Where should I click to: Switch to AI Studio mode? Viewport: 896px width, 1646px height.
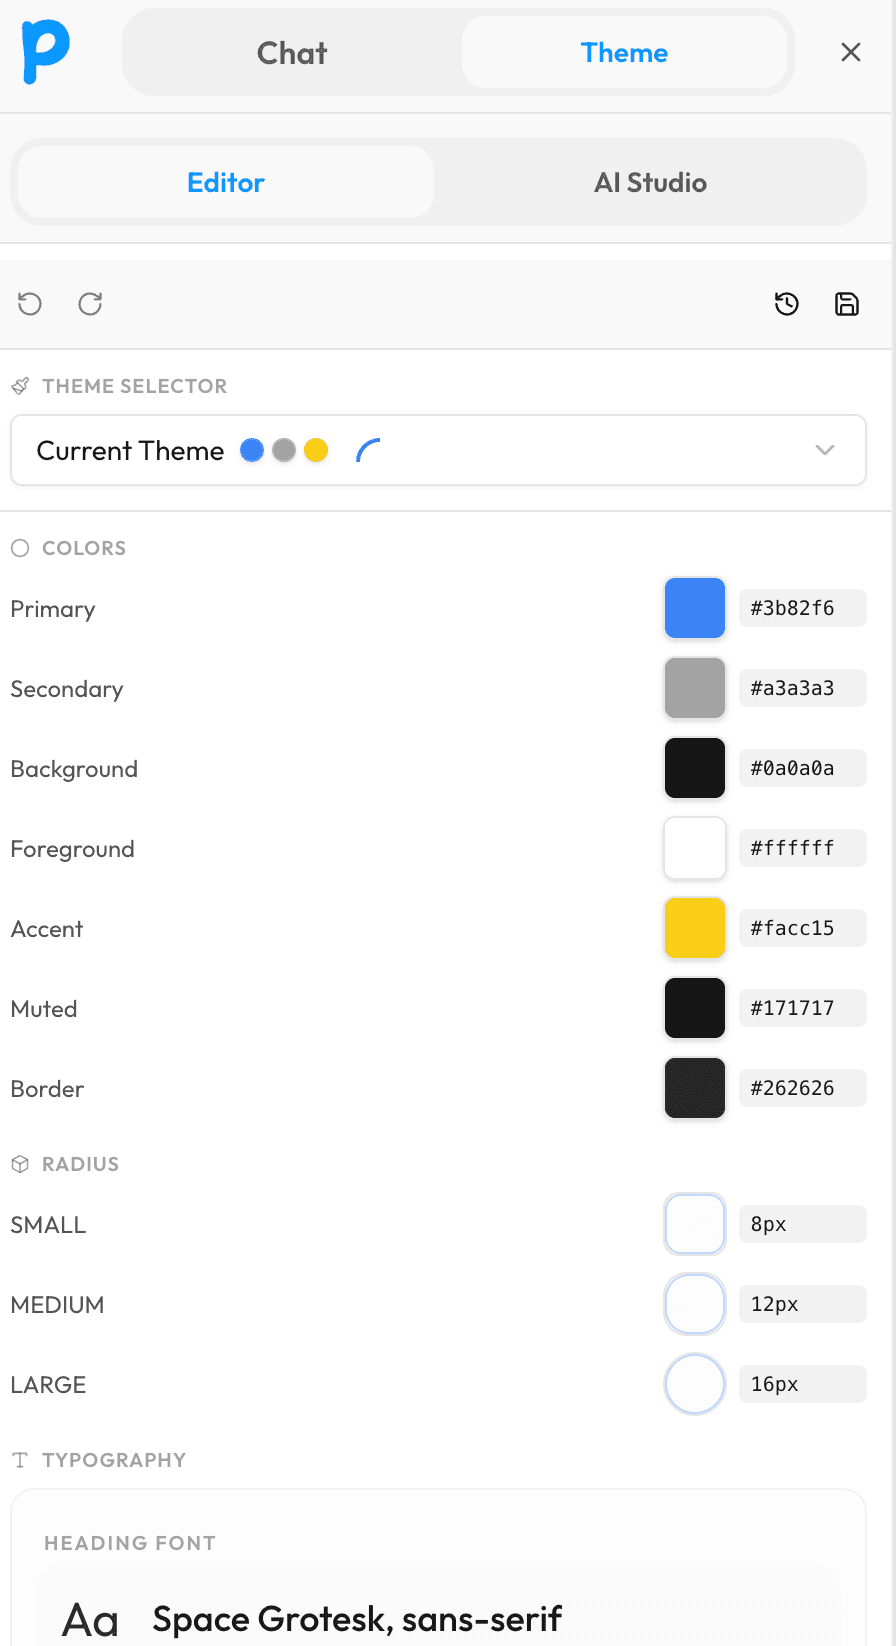coord(650,183)
